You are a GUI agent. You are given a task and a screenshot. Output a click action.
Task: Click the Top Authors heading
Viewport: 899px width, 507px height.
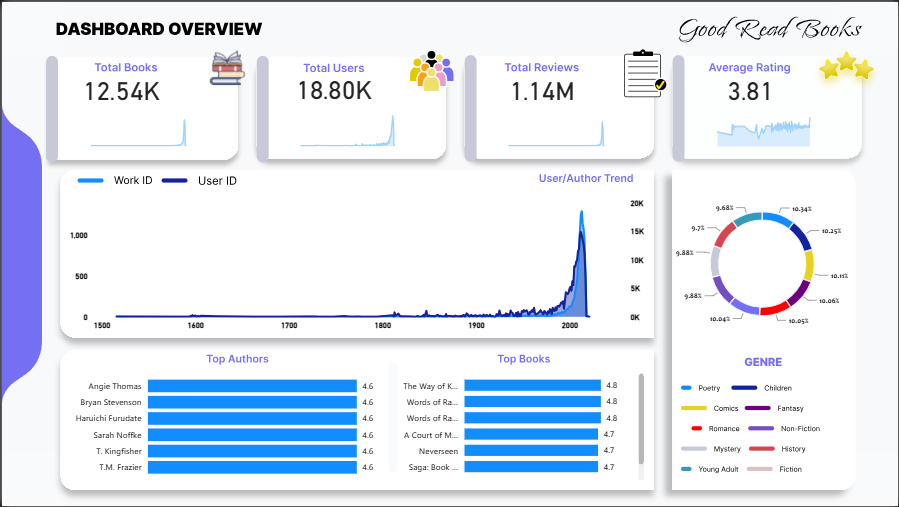237,359
